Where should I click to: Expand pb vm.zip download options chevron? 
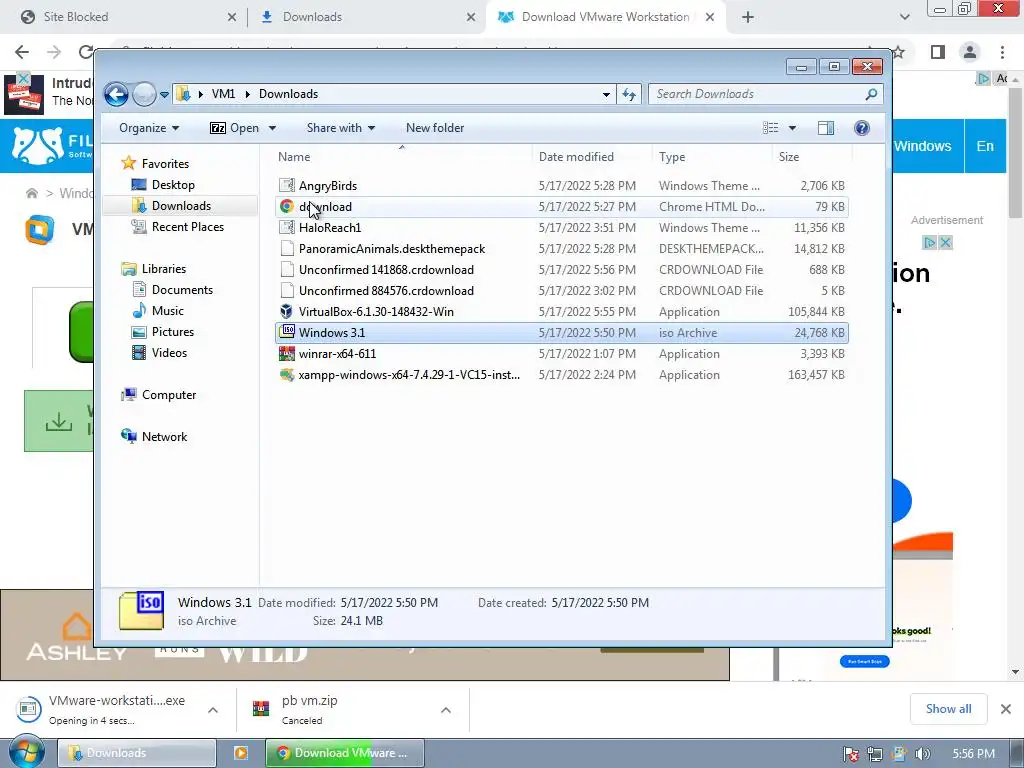(x=445, y=710)
